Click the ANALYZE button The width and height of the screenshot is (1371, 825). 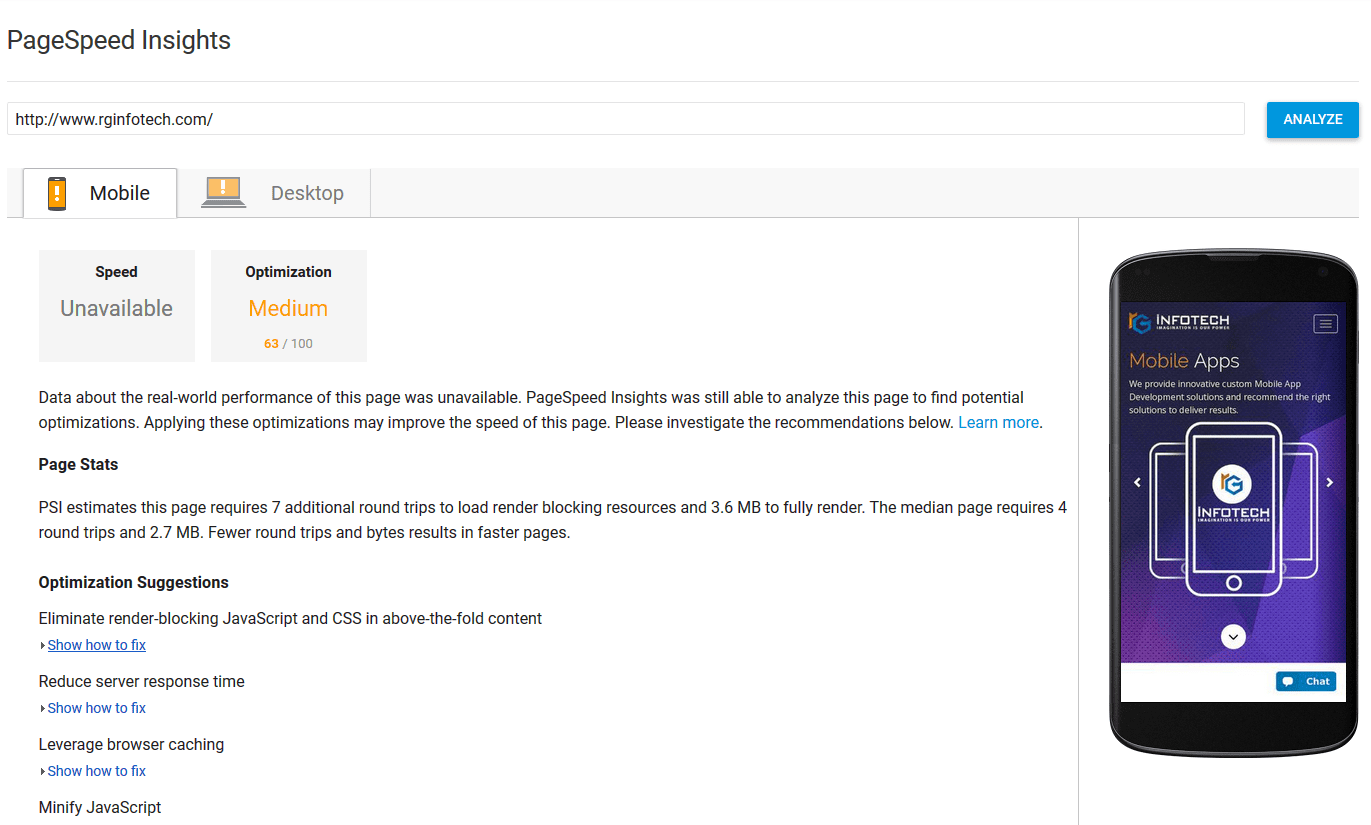click(x=1313, y=119)
